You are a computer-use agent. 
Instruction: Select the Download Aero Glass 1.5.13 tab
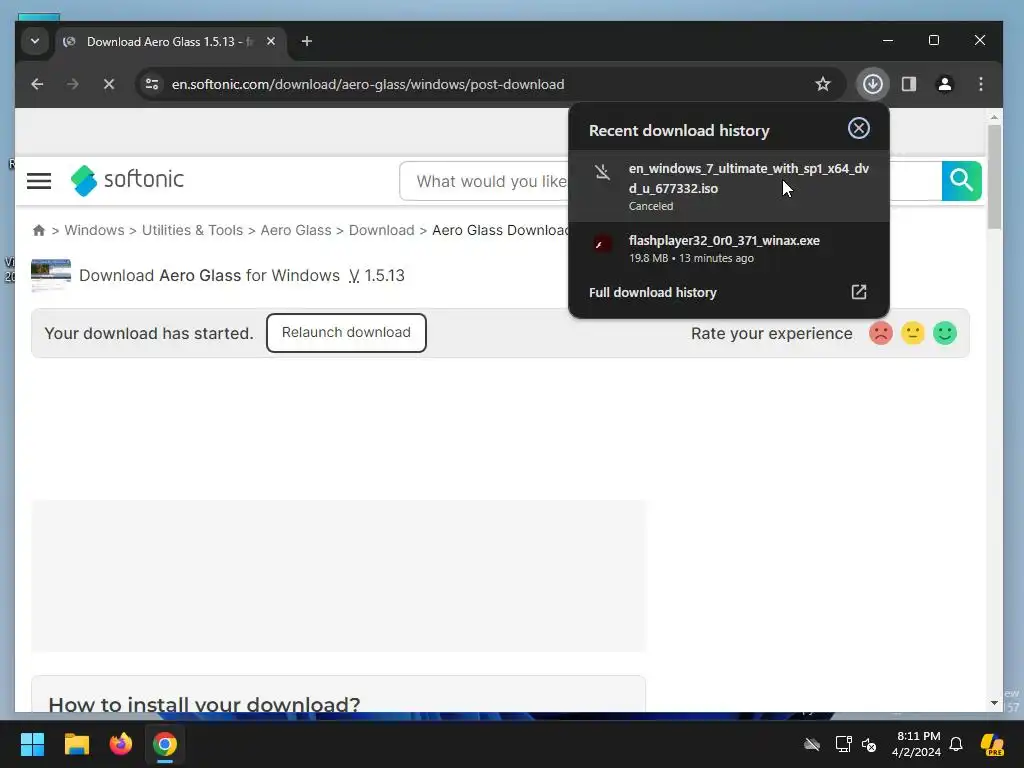point(170,42)
